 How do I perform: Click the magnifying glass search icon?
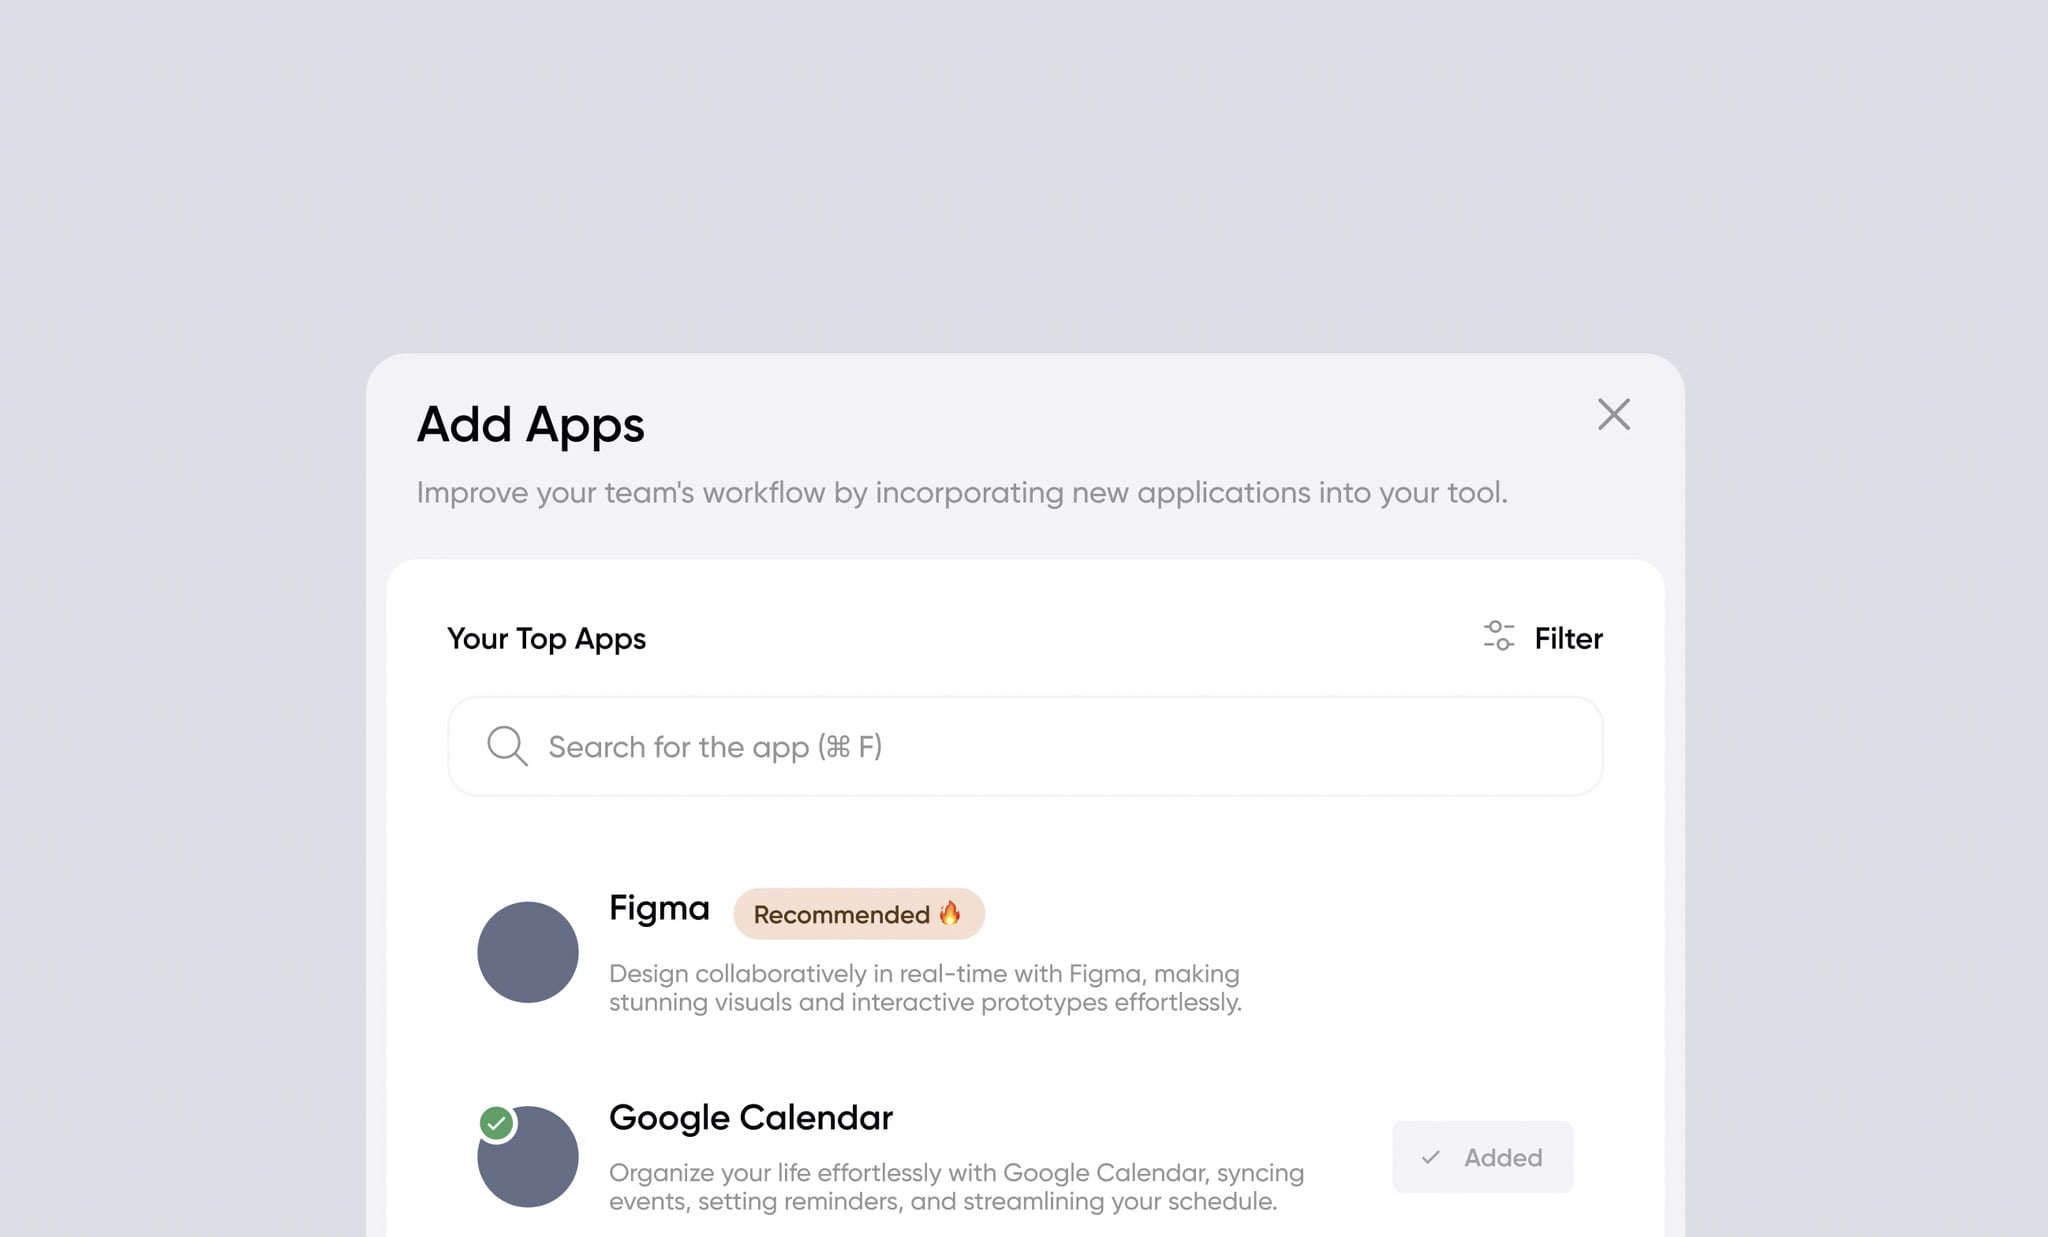[x=507, y=746]
